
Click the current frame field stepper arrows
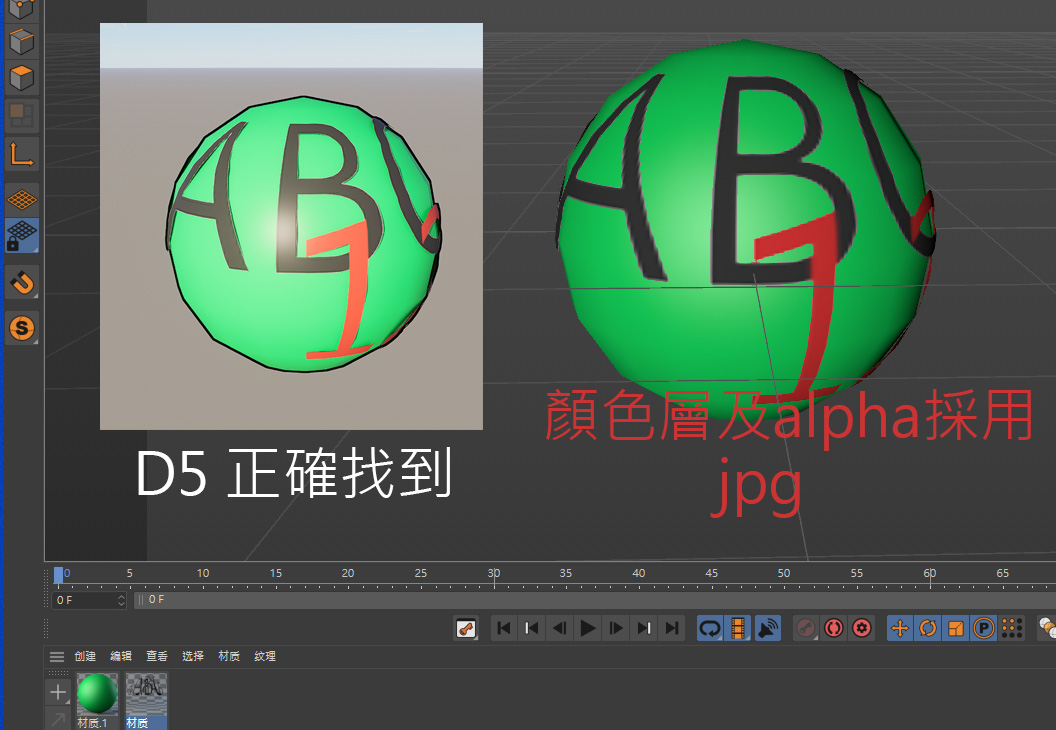coord(121,600)
